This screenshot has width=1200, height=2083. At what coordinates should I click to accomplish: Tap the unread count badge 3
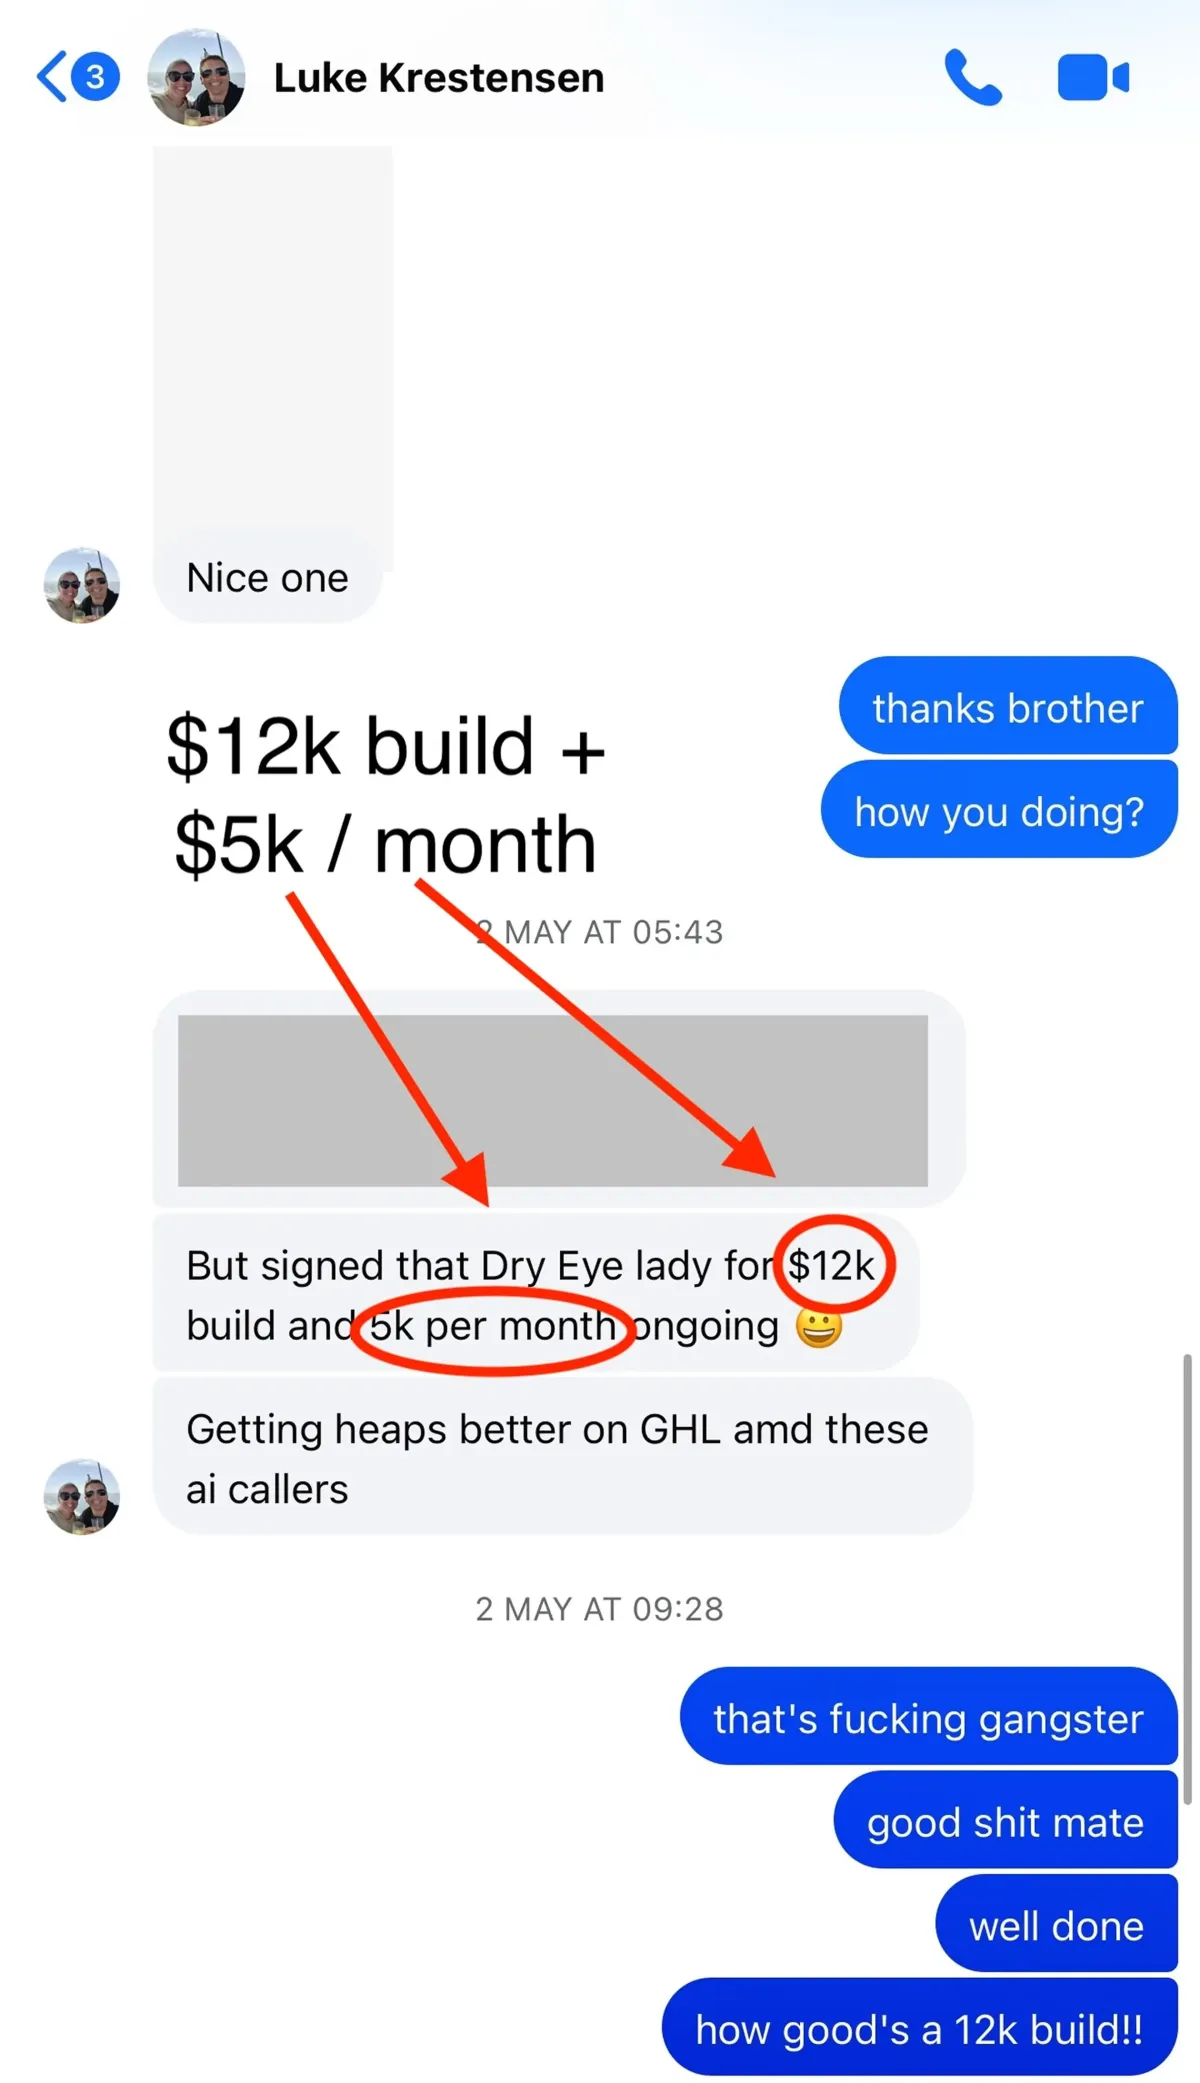tap(96, 76)
